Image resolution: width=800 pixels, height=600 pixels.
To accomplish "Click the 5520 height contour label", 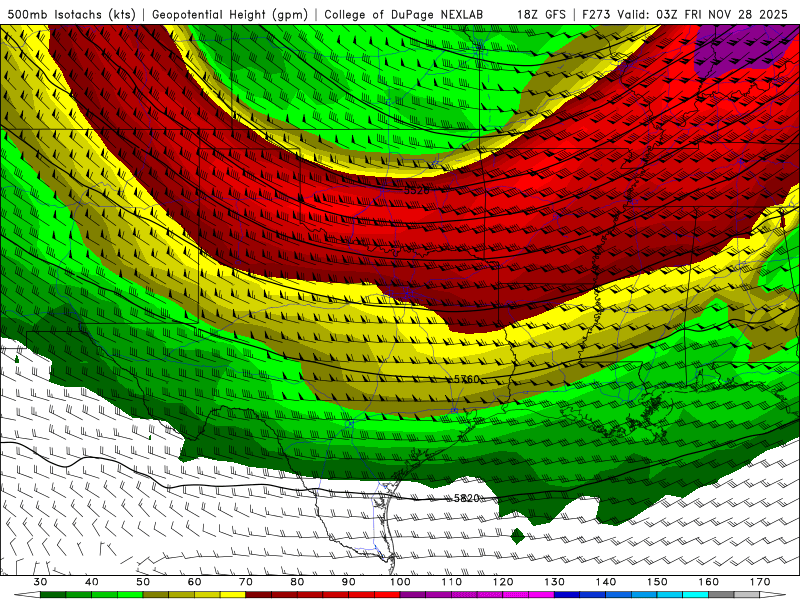I will [416, 190].
